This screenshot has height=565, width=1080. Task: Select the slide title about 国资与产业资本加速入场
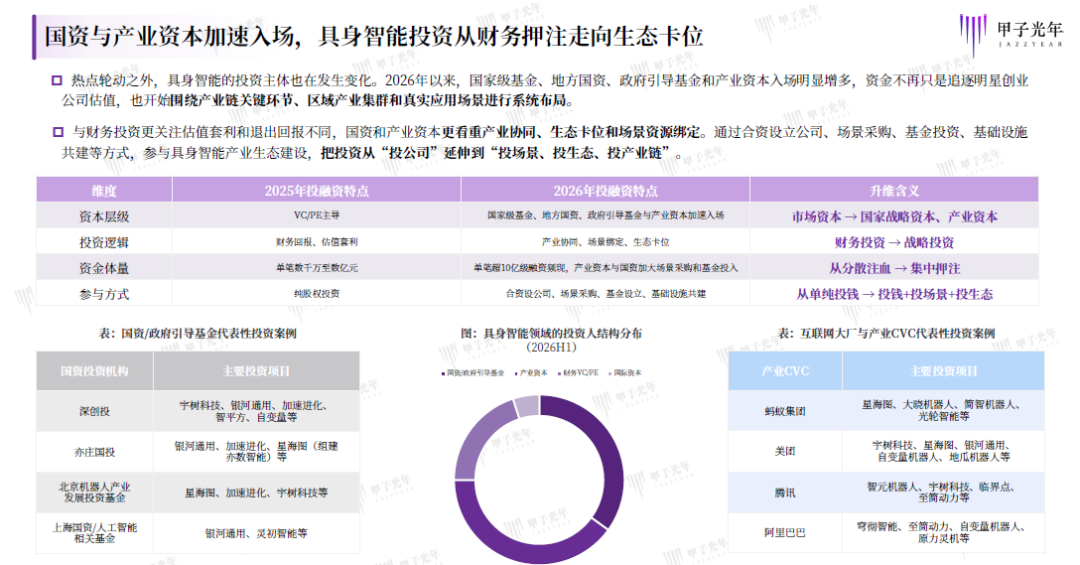tap(373, 36)
